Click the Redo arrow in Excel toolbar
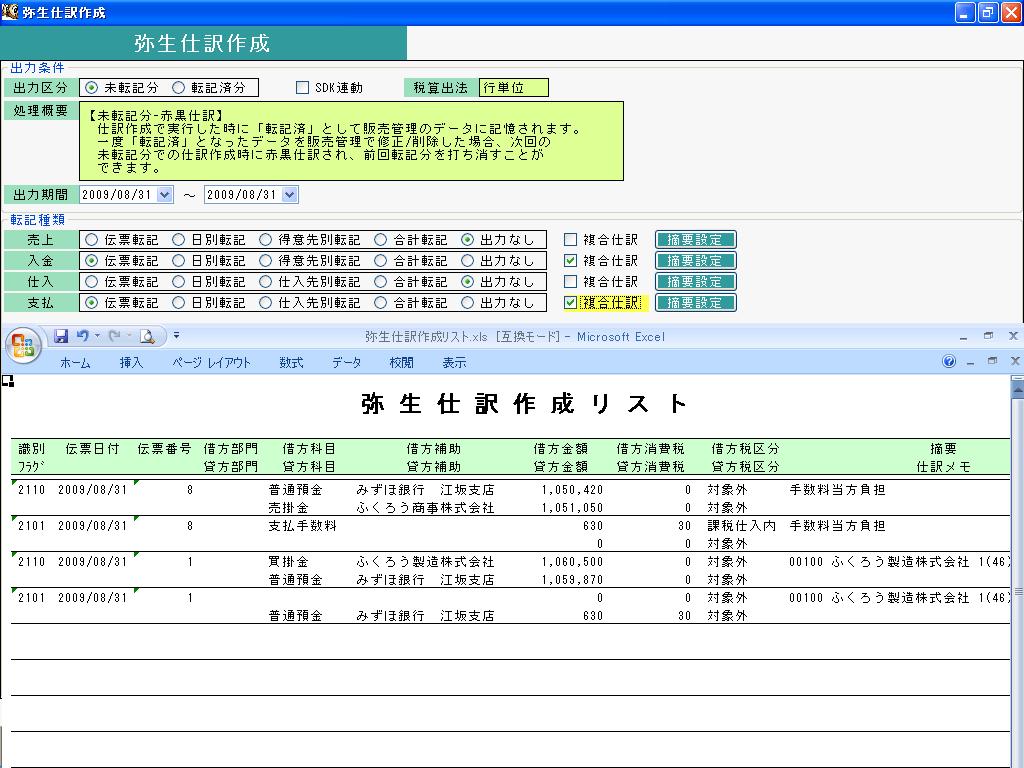The image size is (1024, 768). (114, 336)
